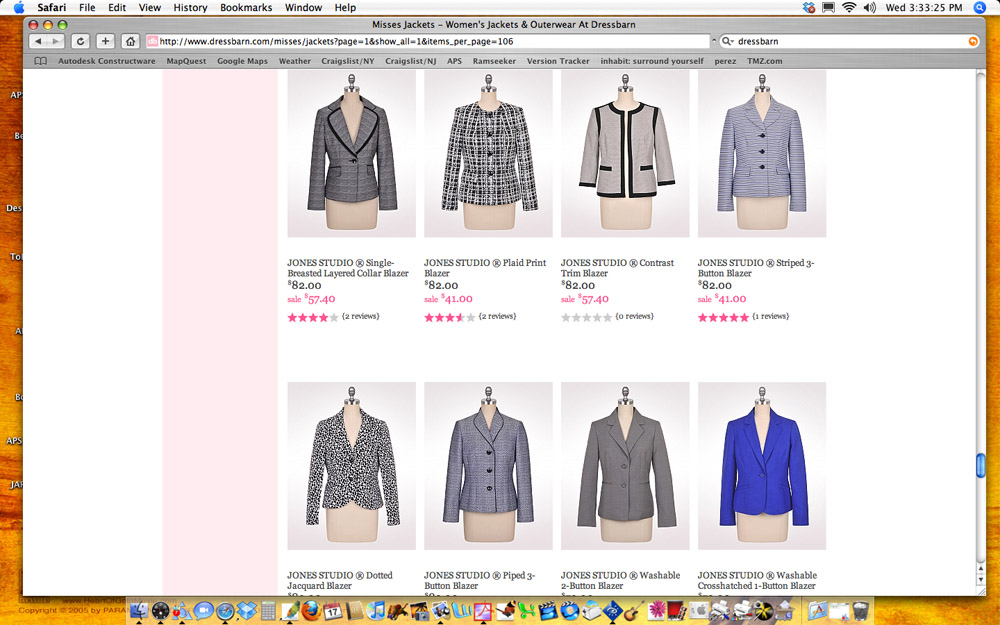
Task: Open the Edit menu
Action: (117, 8)
